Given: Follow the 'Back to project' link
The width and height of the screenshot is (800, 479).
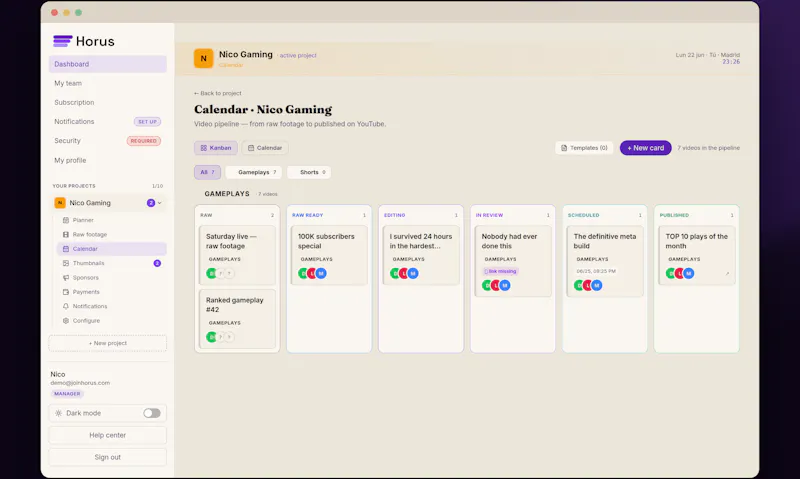Looking at the screenshot, I should 218,93.
